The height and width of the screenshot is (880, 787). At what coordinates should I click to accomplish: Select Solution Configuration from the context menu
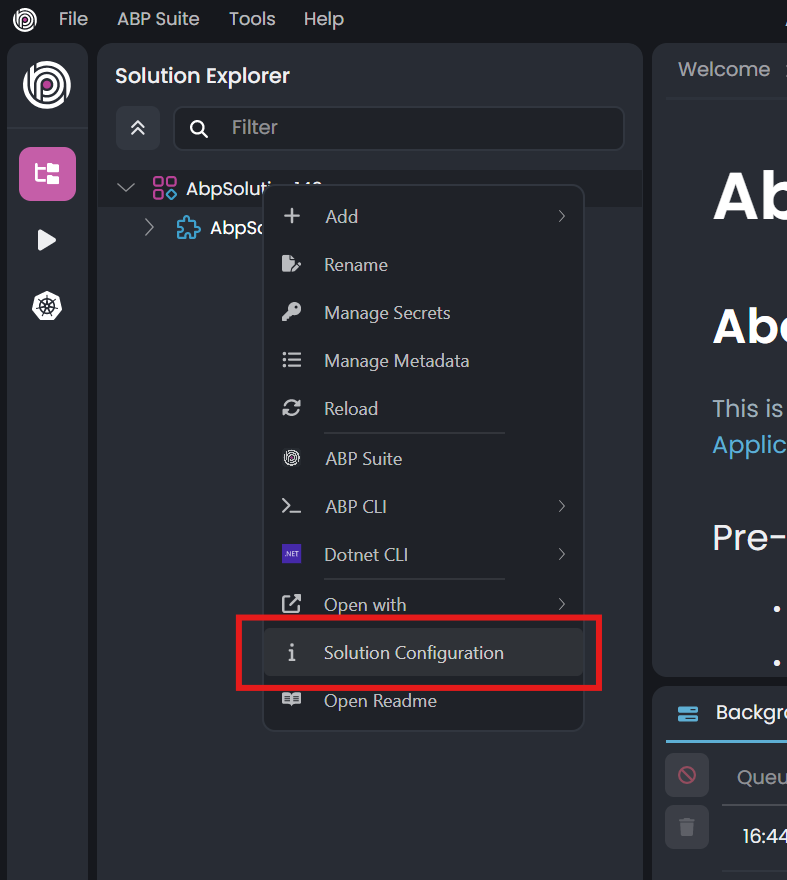pos(413,653)
